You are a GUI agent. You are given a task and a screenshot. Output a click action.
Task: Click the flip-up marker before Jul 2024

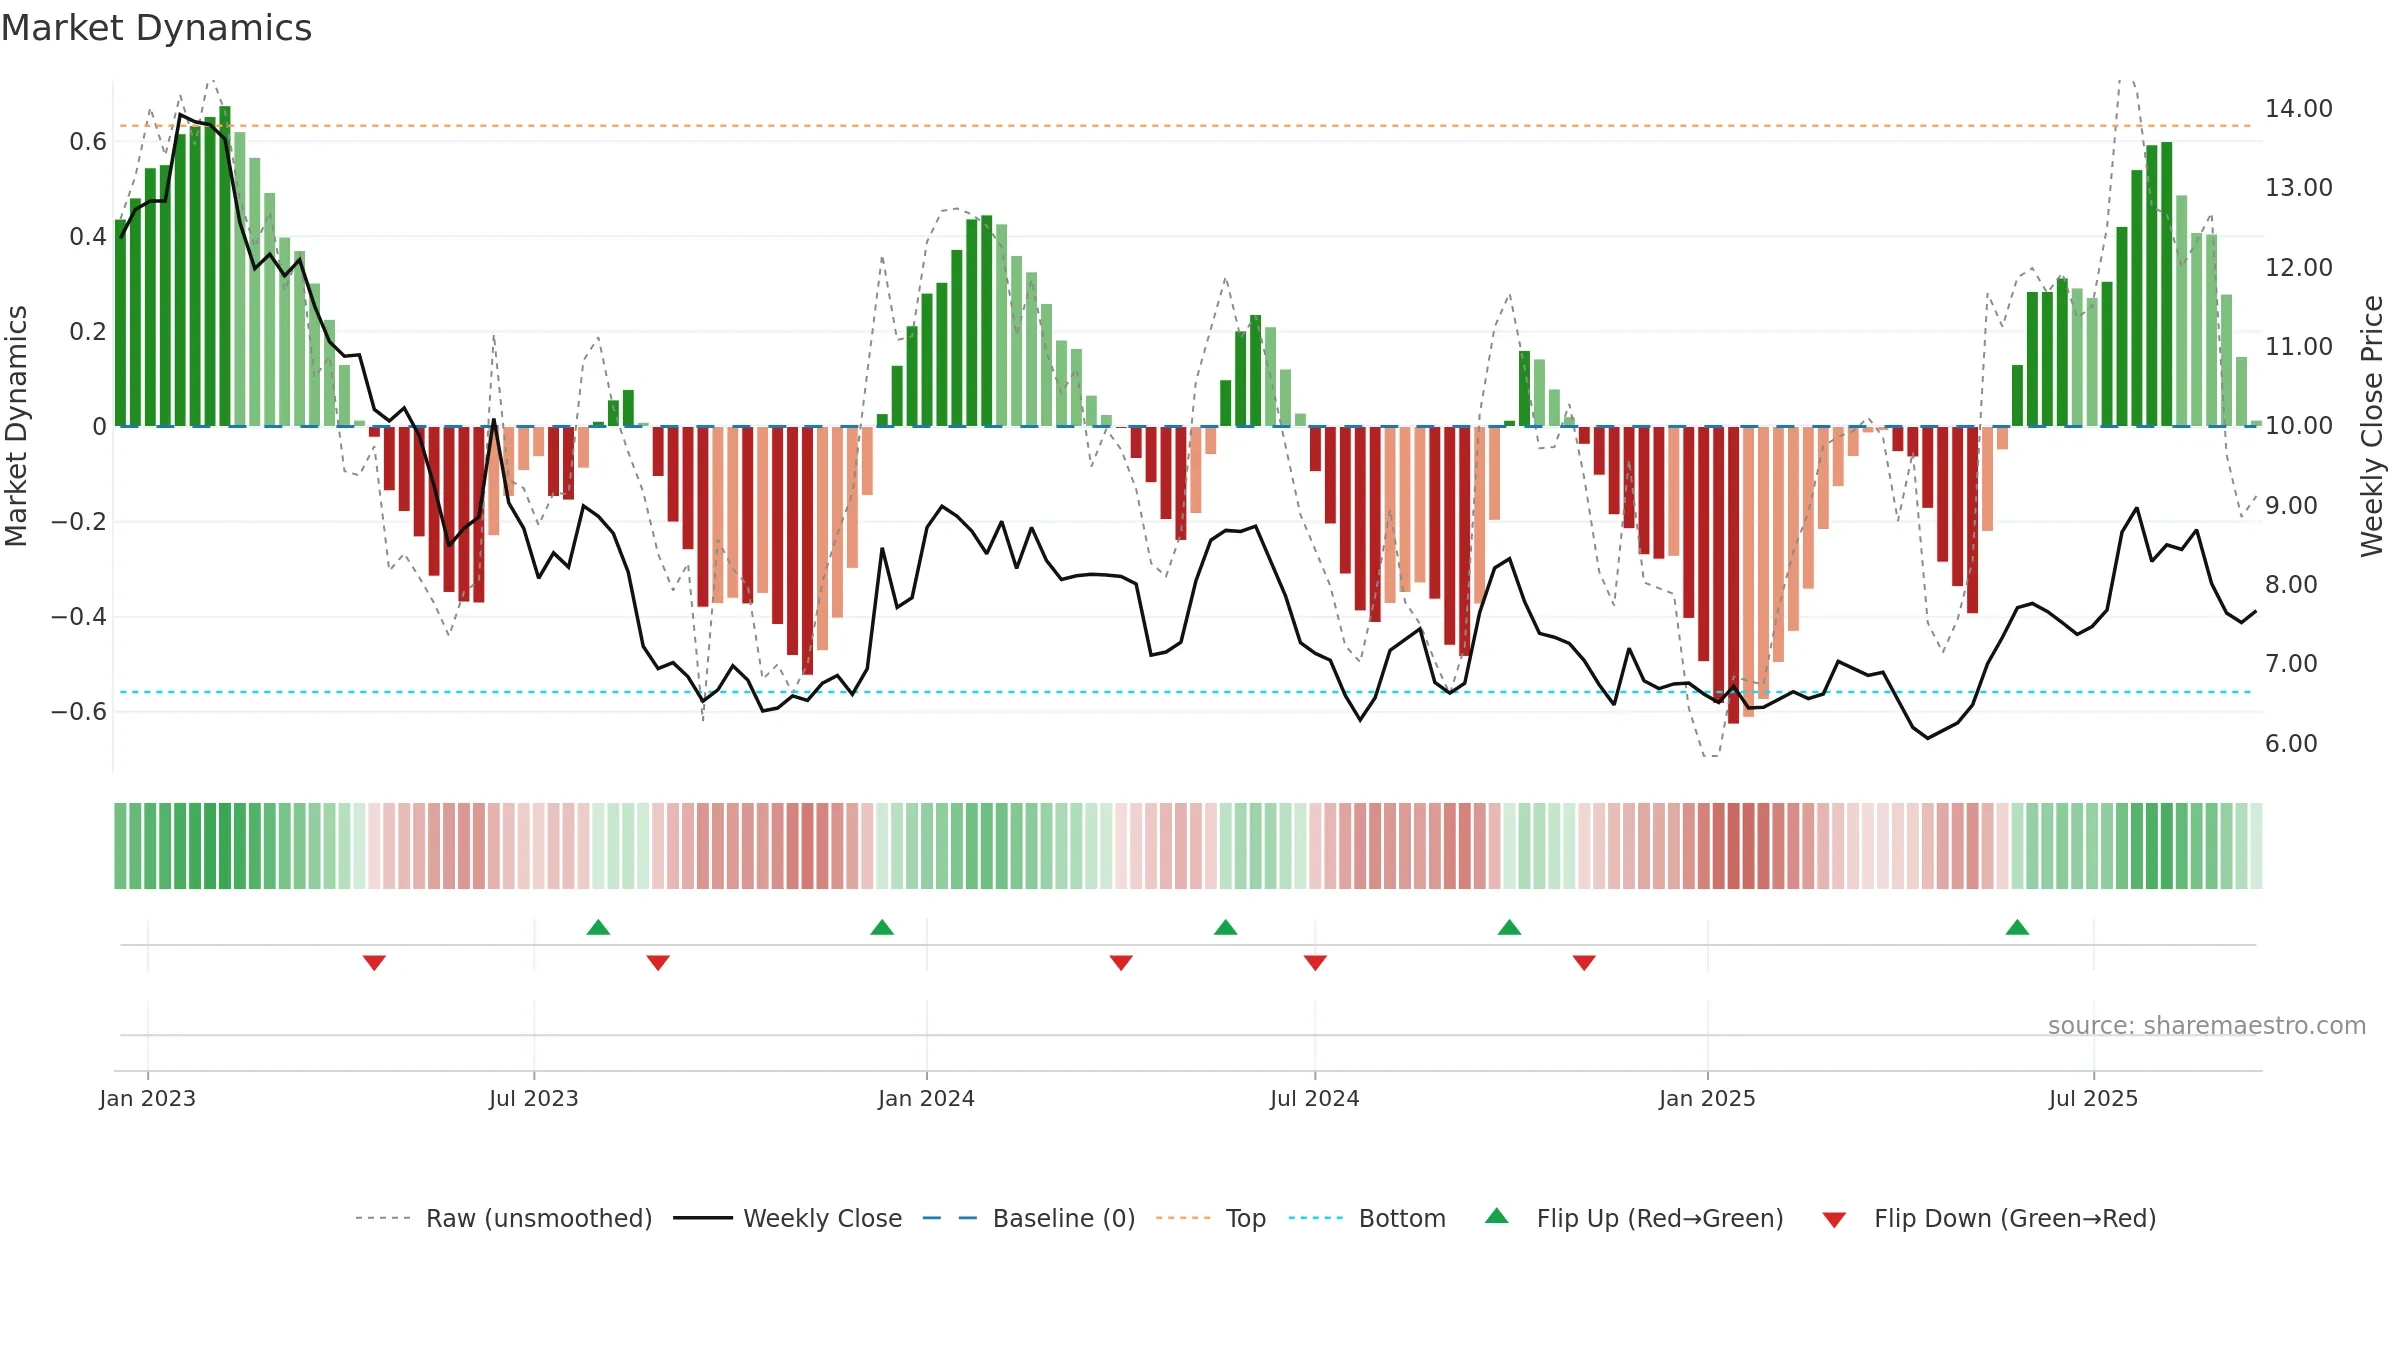(1226, 927)
